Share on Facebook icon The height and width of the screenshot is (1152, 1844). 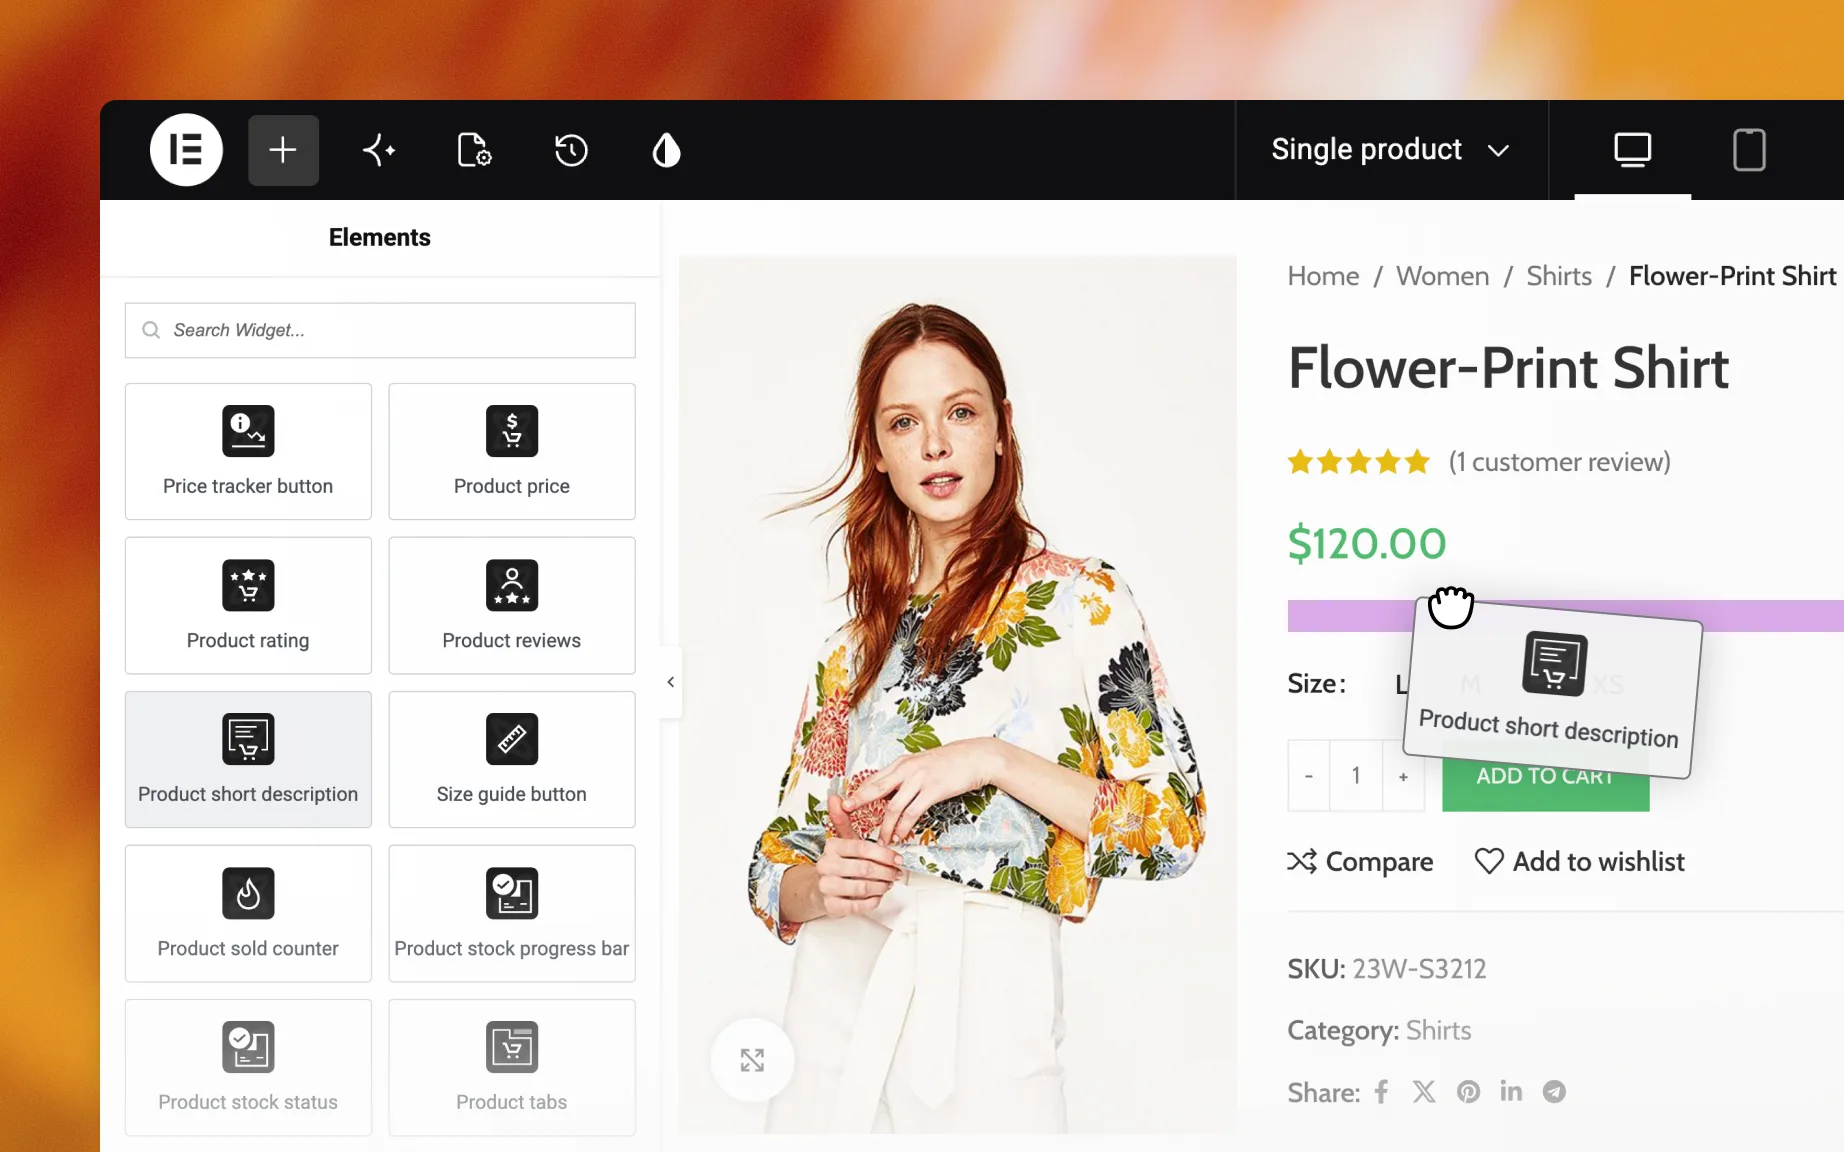point(1381,1092)
